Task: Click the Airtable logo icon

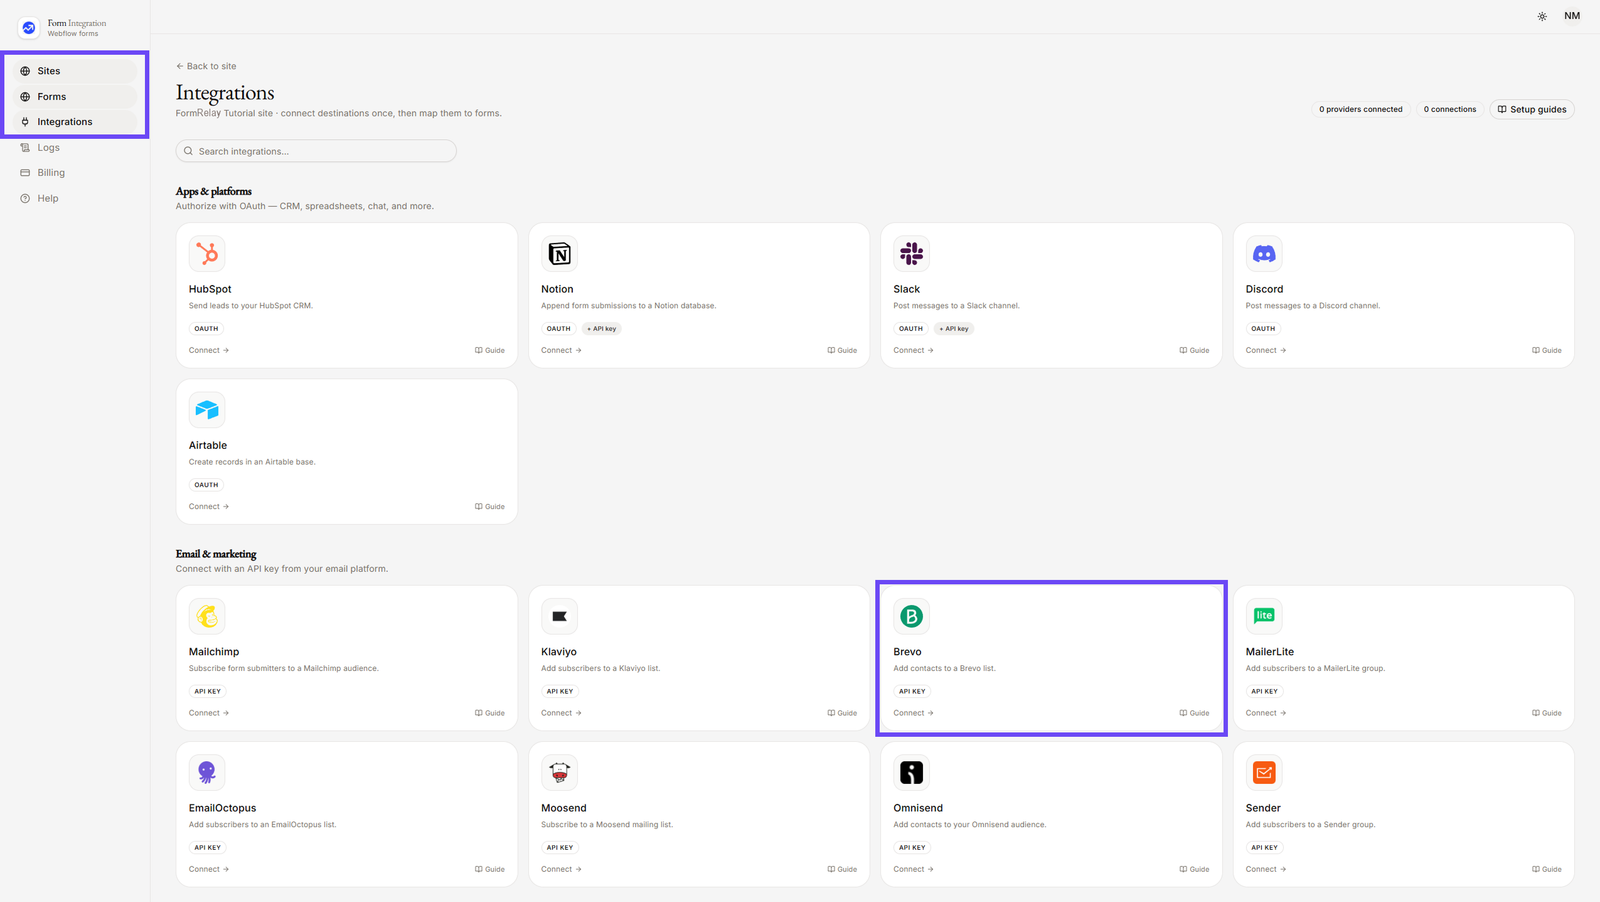Action: click(207, 410)
